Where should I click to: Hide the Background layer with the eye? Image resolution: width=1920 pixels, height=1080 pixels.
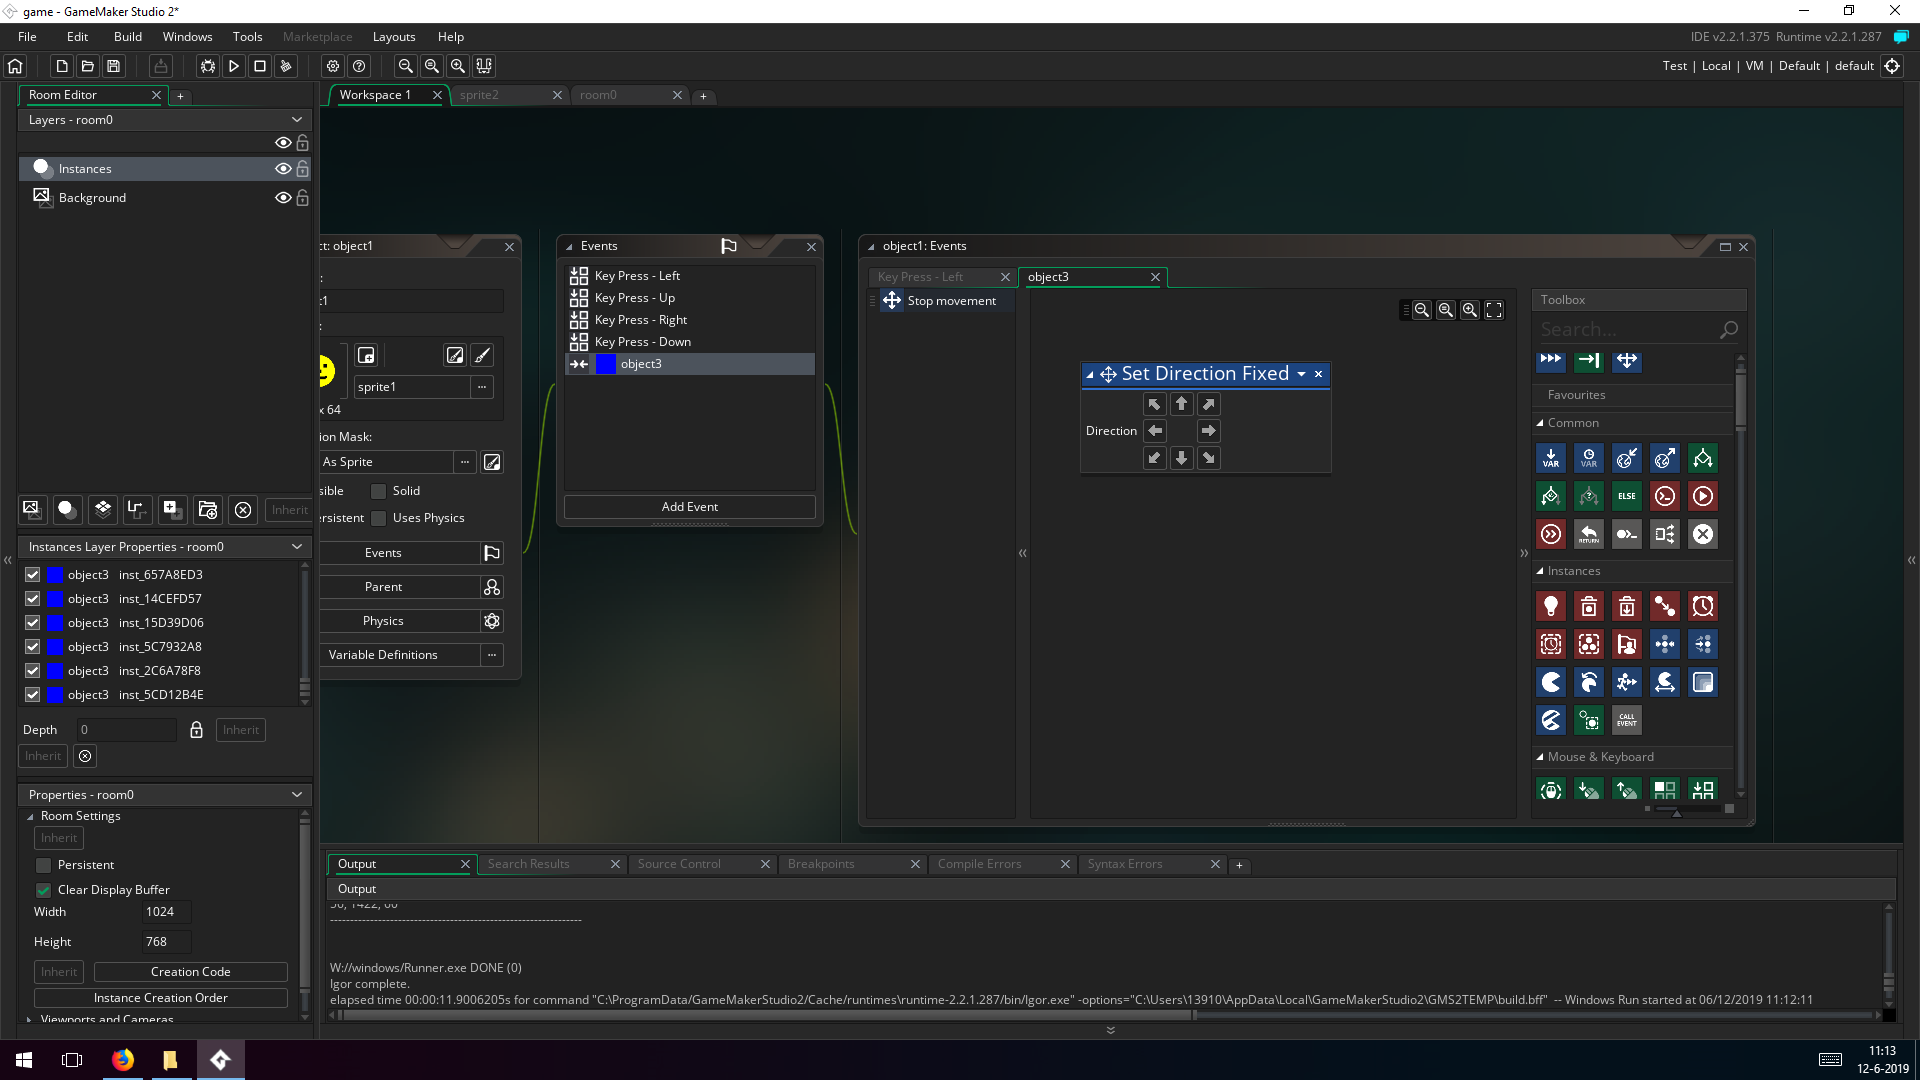(283, 198)
